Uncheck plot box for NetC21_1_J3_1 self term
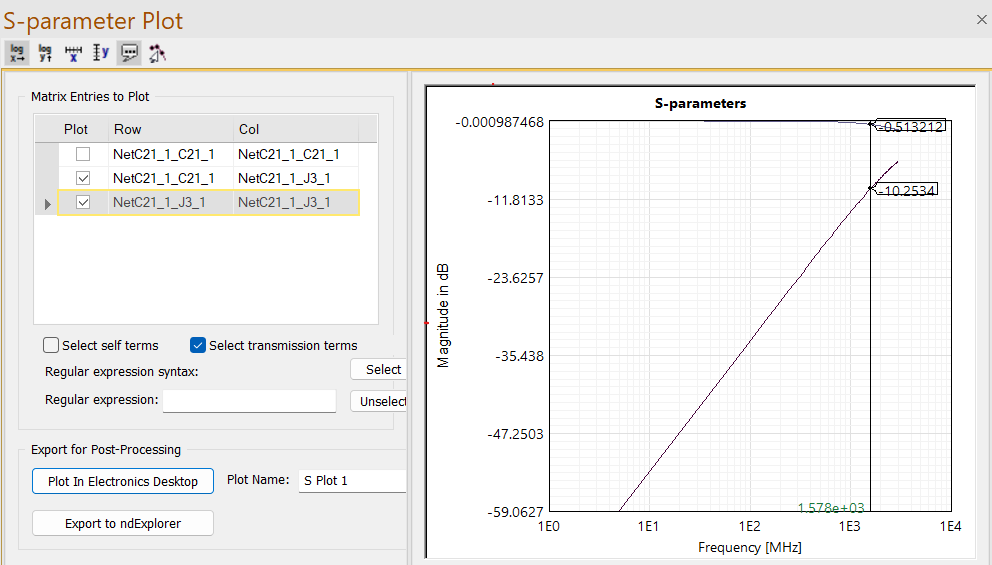The height and width of the screenshot is (565, 992). (x=83, y=202)
